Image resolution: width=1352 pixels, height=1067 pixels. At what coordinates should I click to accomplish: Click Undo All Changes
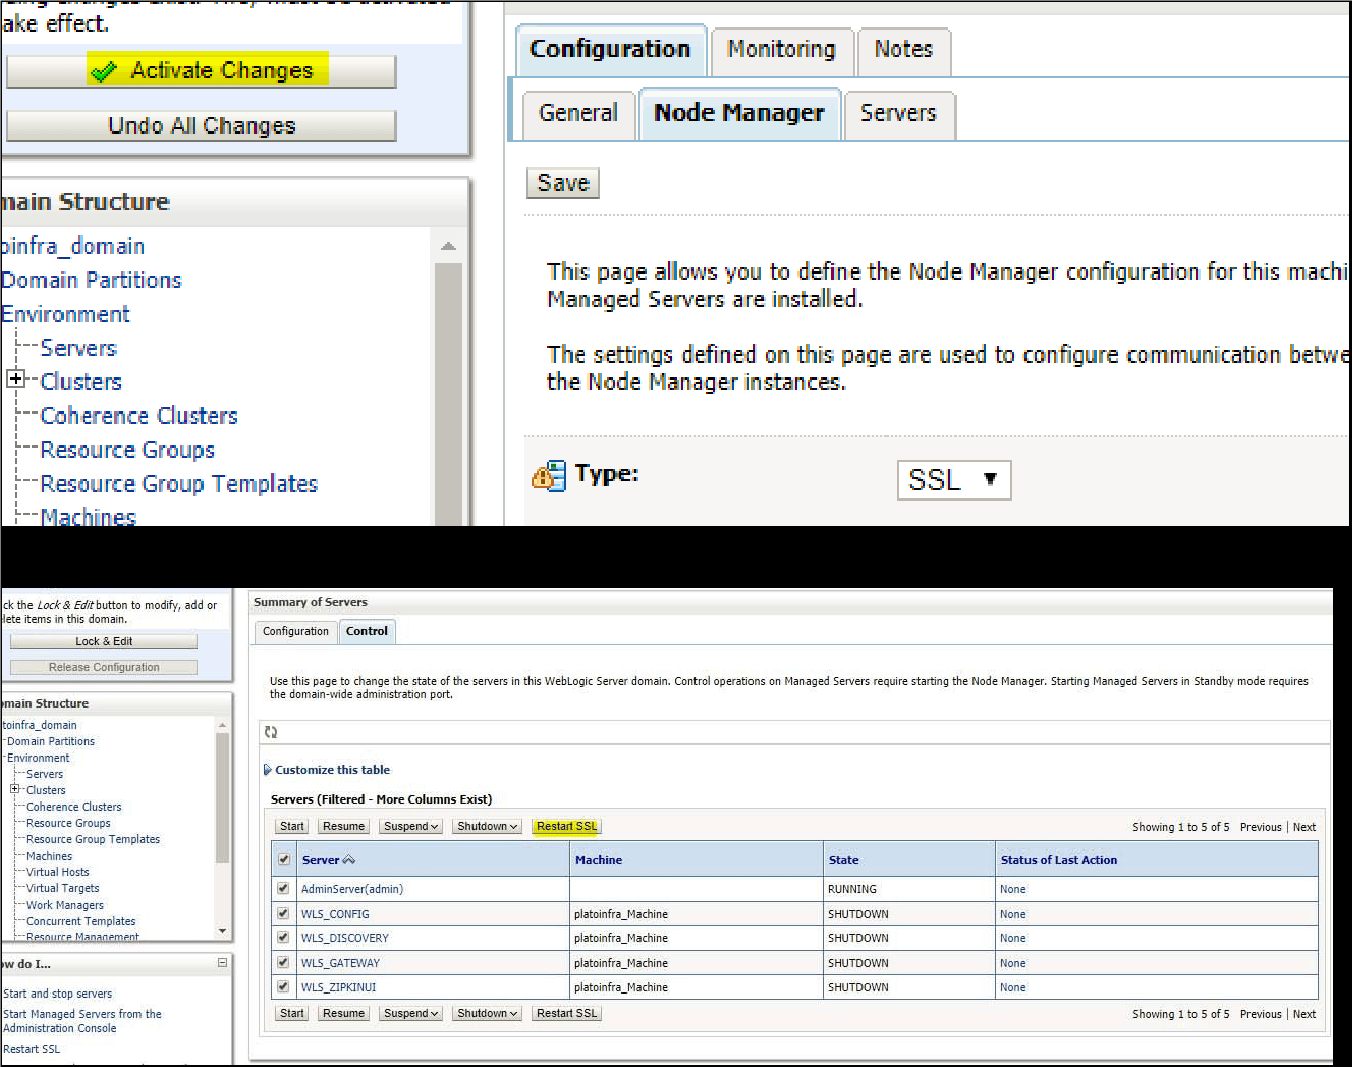202,126
